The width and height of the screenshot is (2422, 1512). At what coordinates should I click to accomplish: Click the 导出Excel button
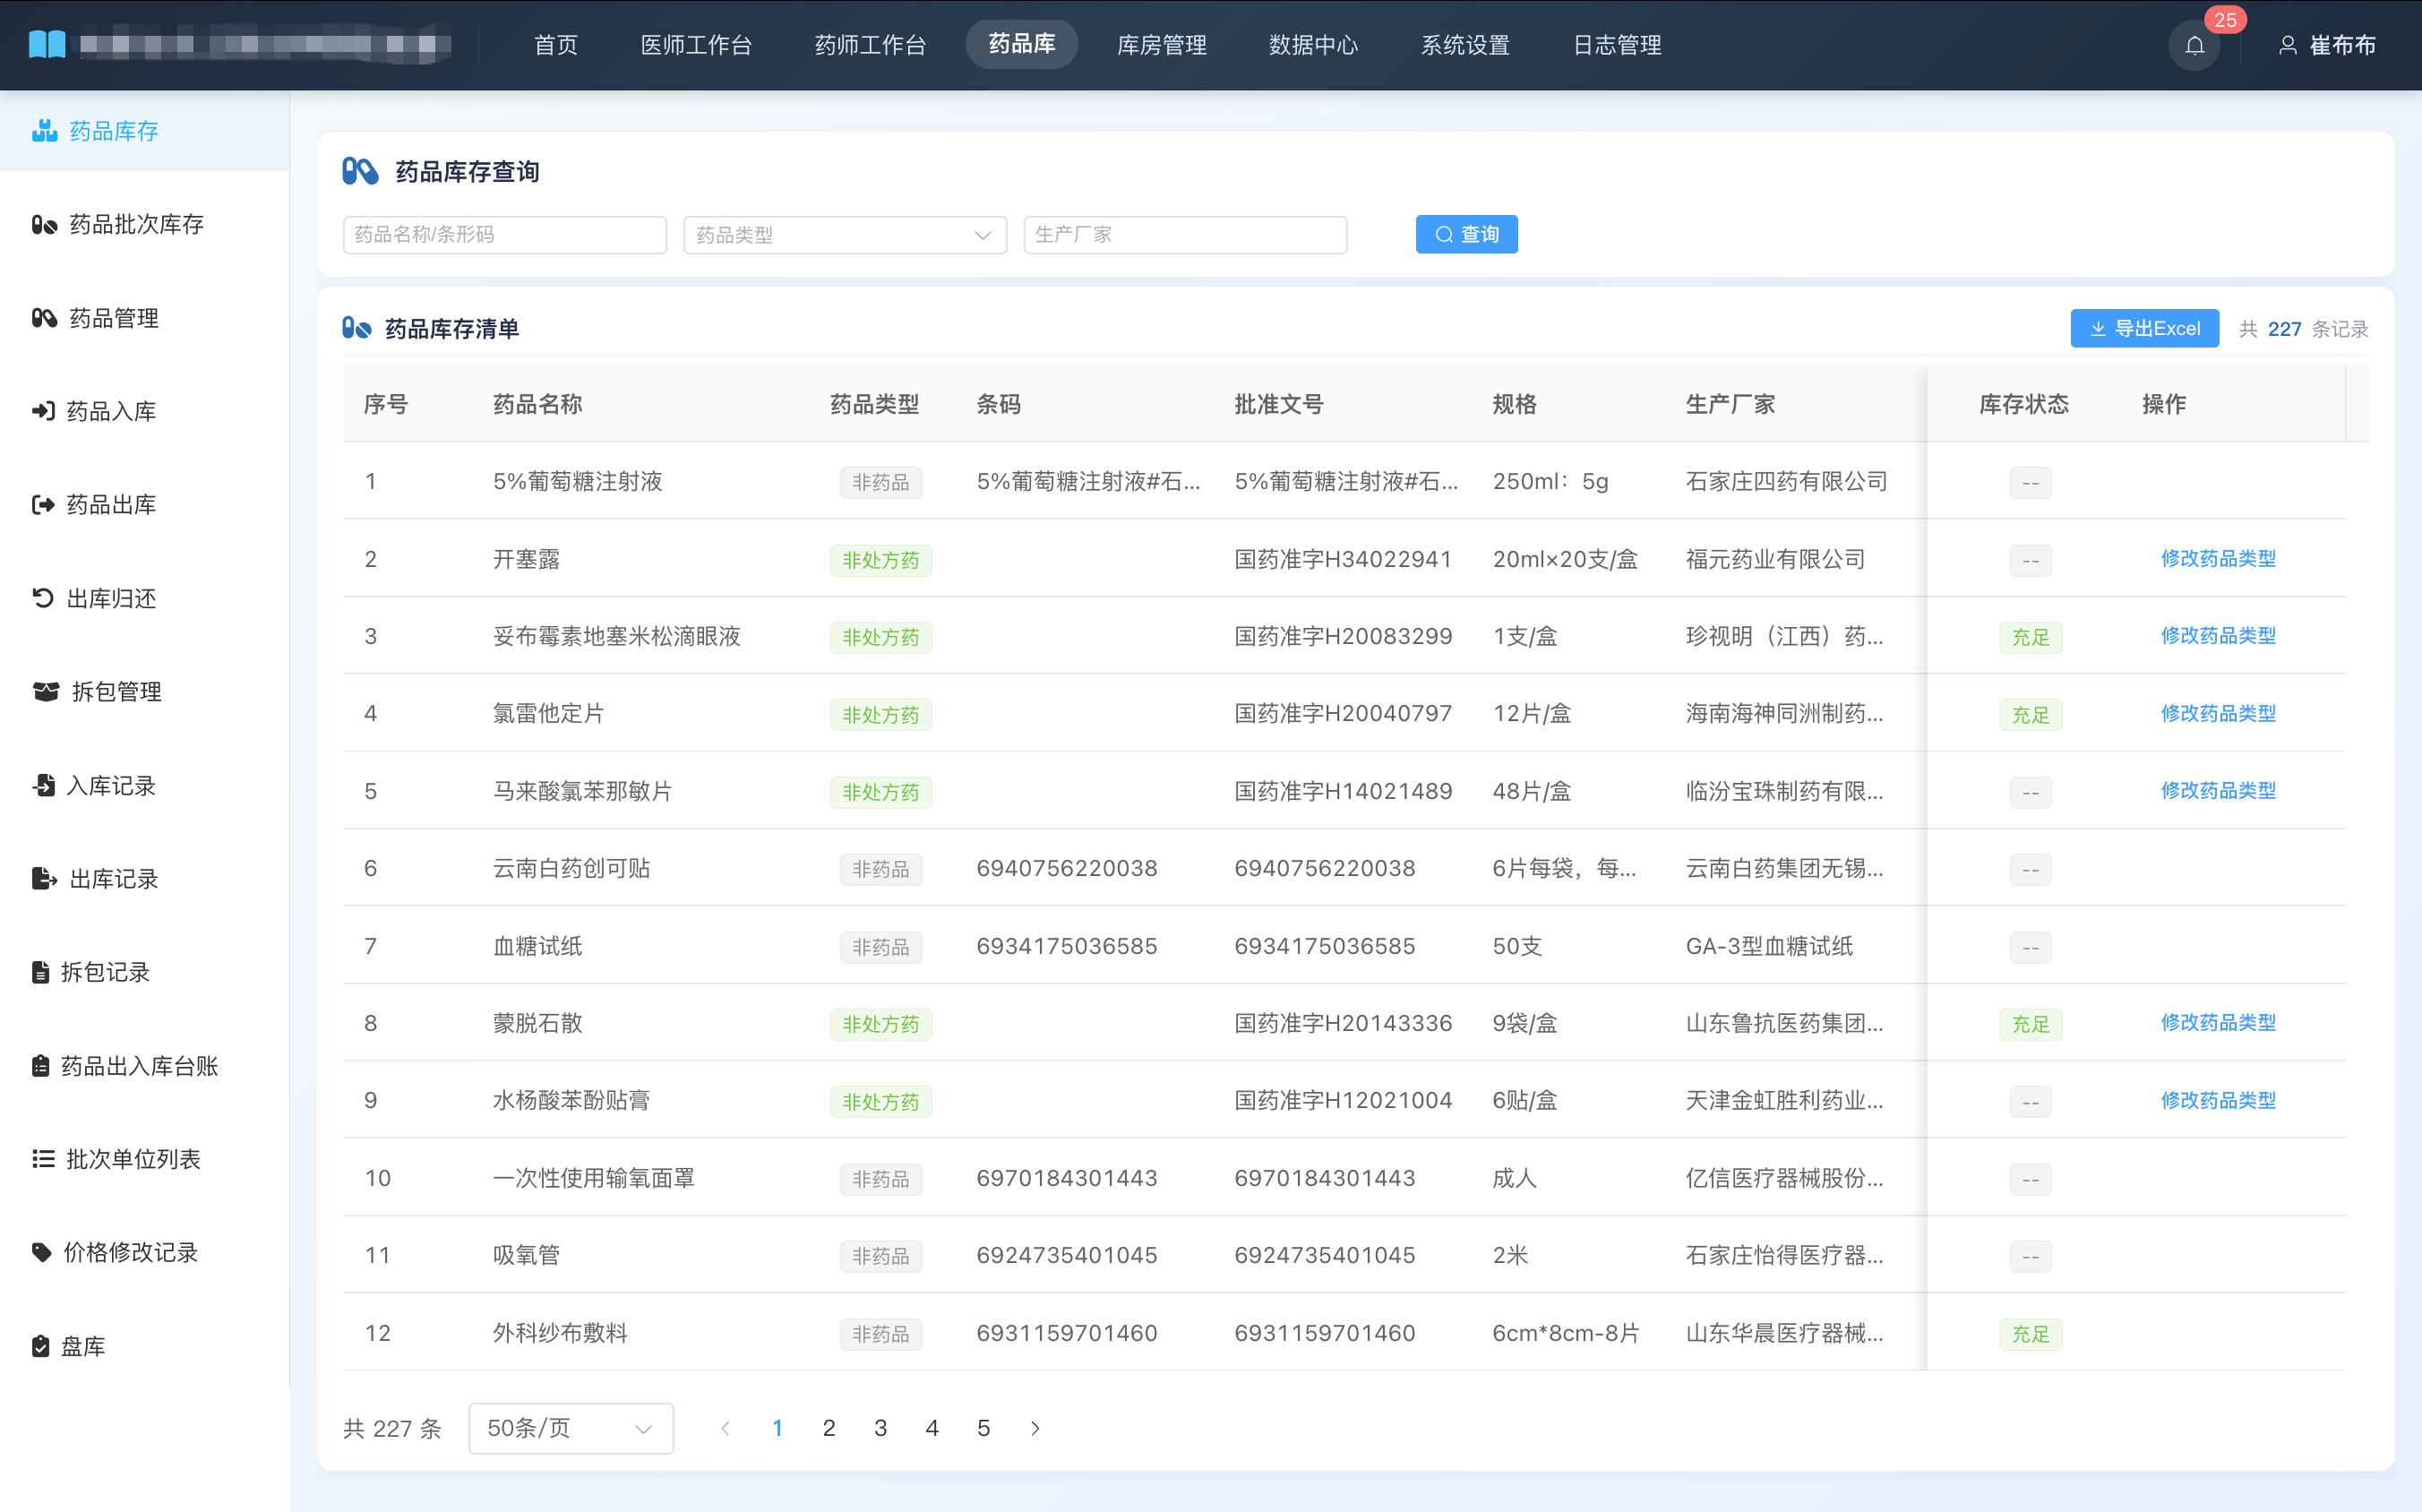tap(2144, 328)
